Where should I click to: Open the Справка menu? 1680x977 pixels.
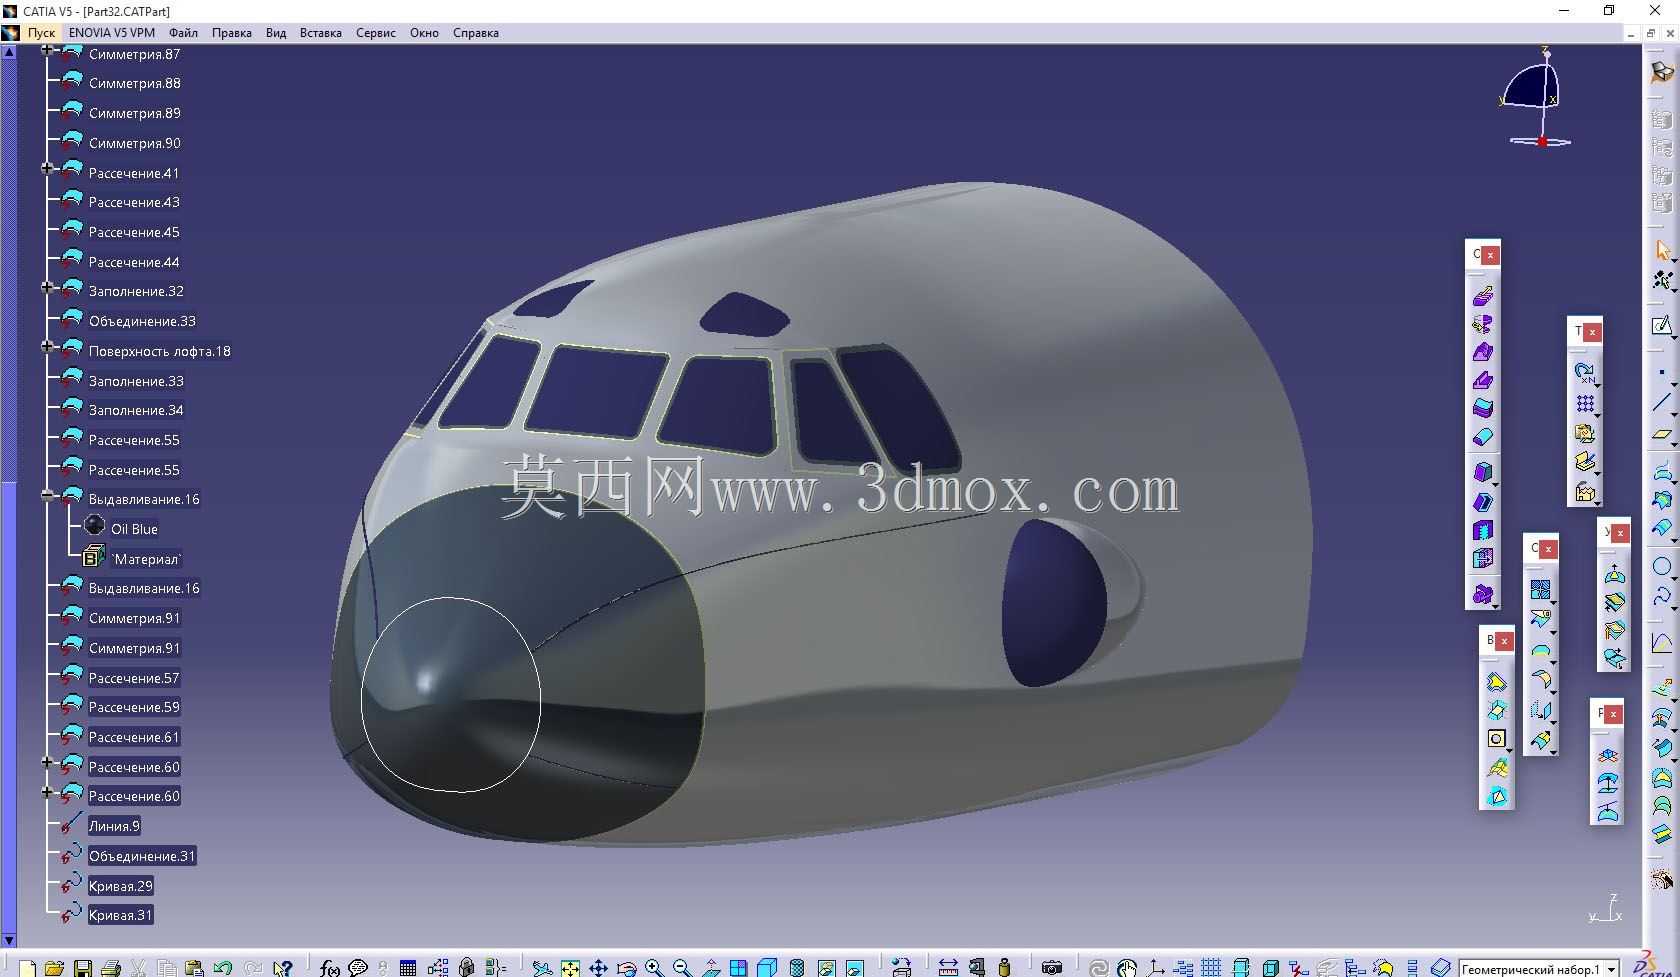[476, 33]
